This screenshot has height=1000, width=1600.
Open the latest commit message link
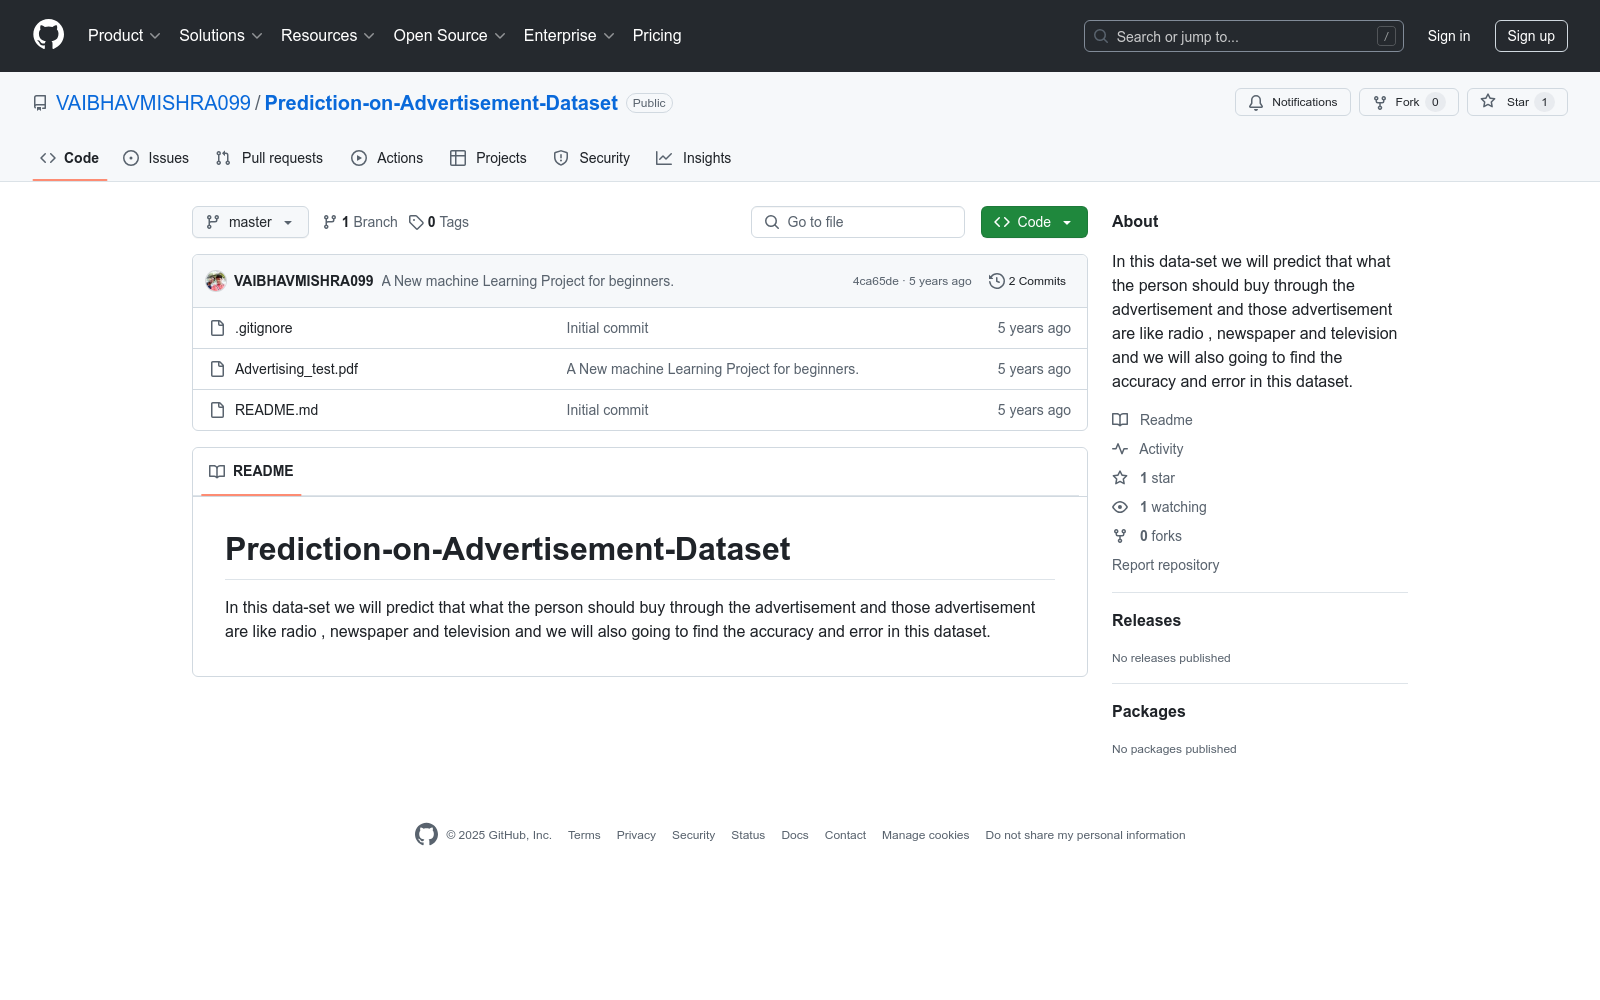(527, 281)
